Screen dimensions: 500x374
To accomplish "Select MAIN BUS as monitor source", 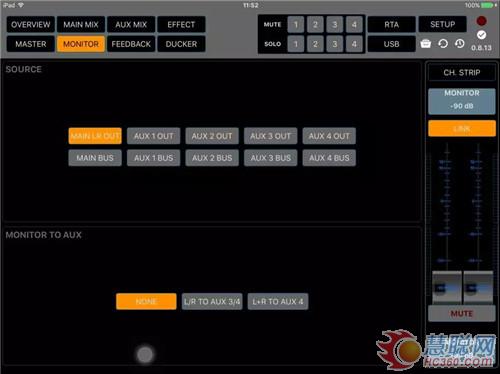I will pyautogui.click(x=95, y=158).
